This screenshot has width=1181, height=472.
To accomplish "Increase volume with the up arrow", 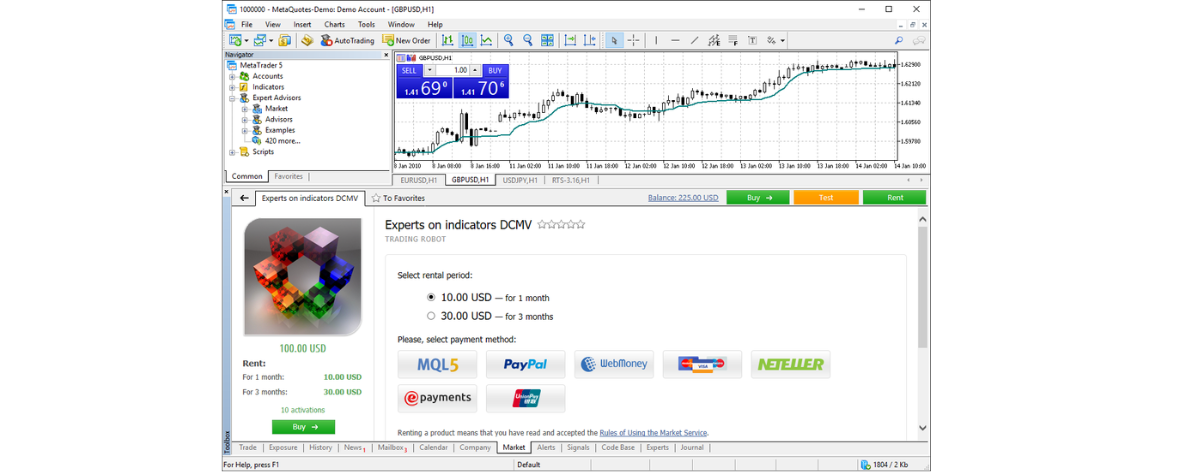I will pyautogui.click(x=475, y=70).
